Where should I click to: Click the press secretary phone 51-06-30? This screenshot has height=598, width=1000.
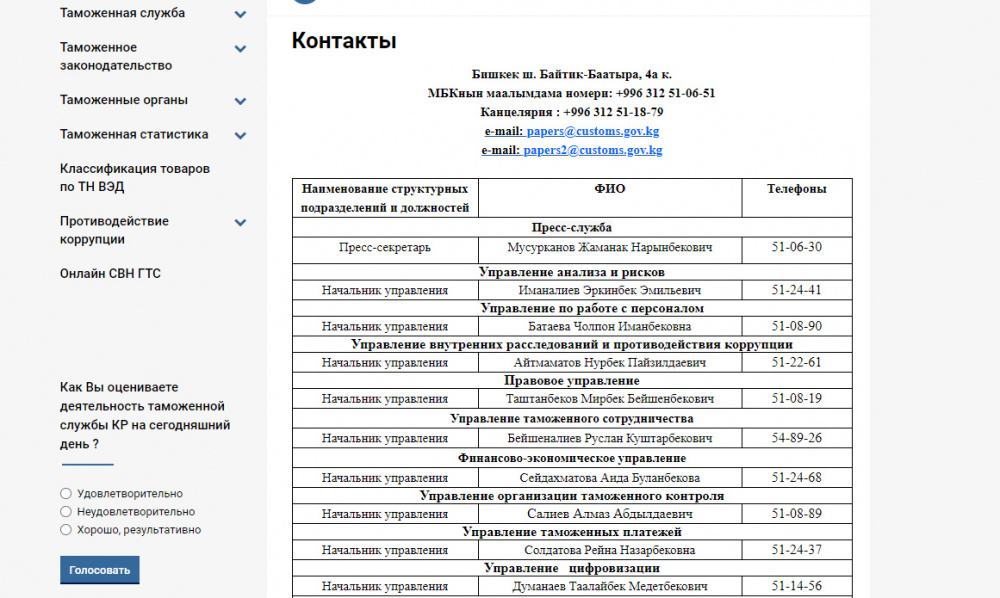click(796, 247)
